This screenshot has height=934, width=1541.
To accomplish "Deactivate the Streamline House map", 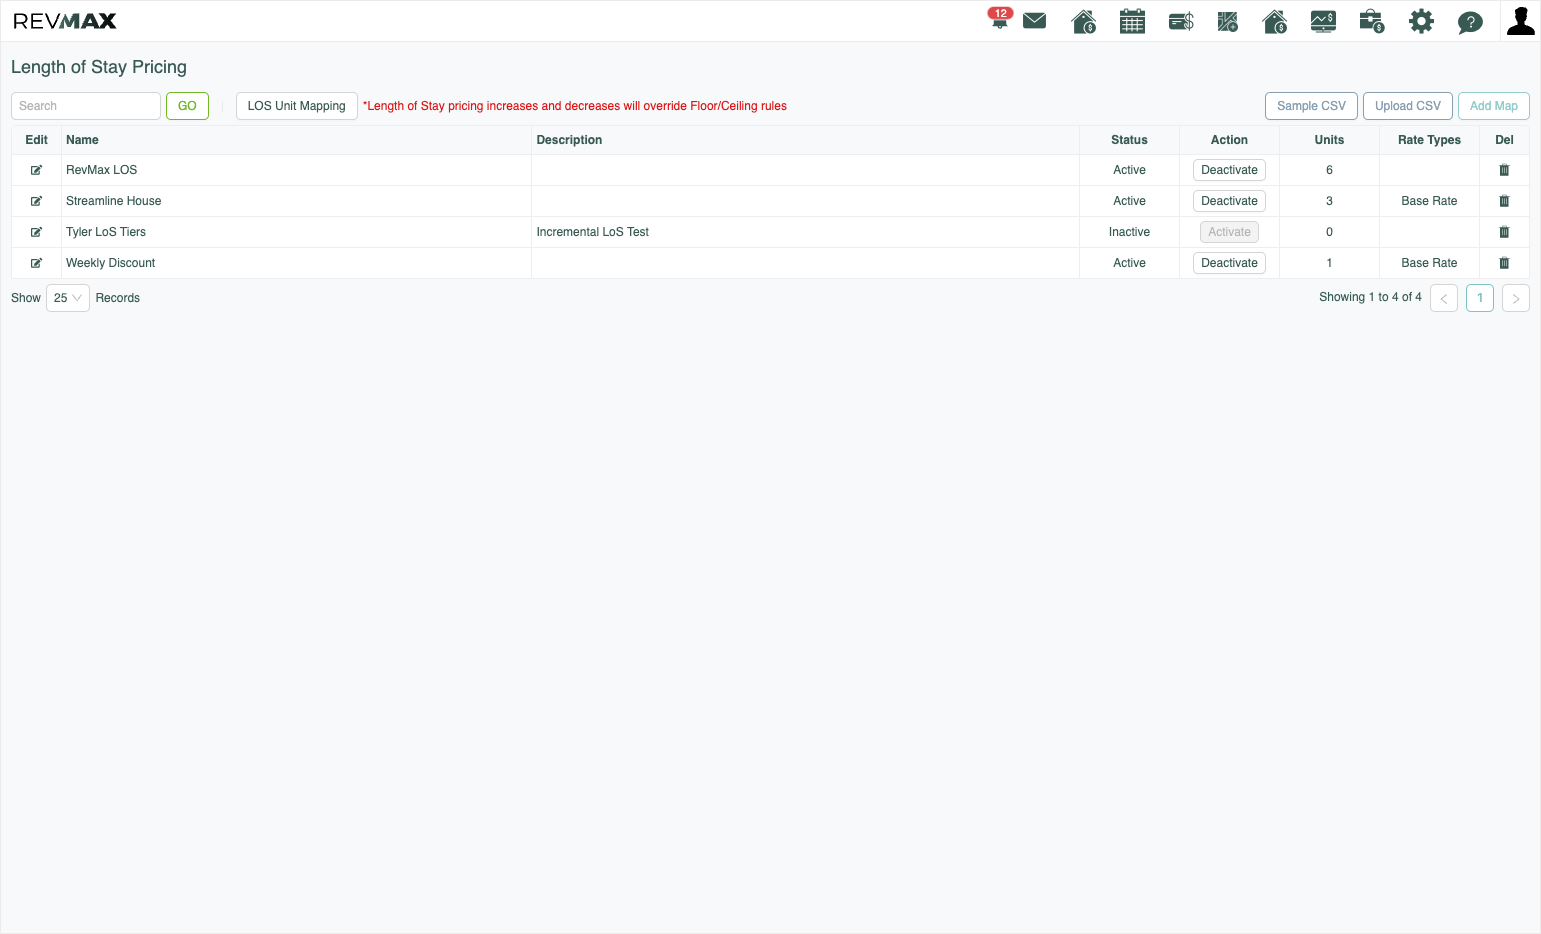I will tap(1229, 201).
